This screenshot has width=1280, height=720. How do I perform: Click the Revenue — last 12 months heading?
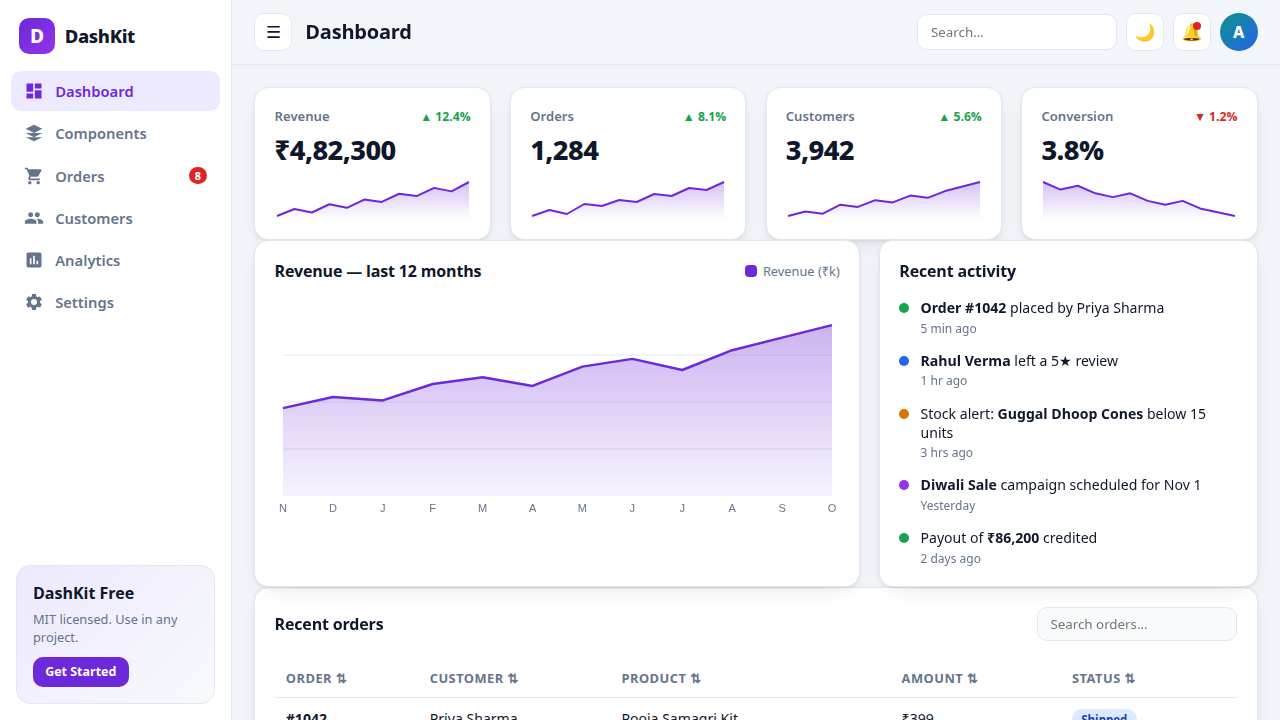(378, 271)
